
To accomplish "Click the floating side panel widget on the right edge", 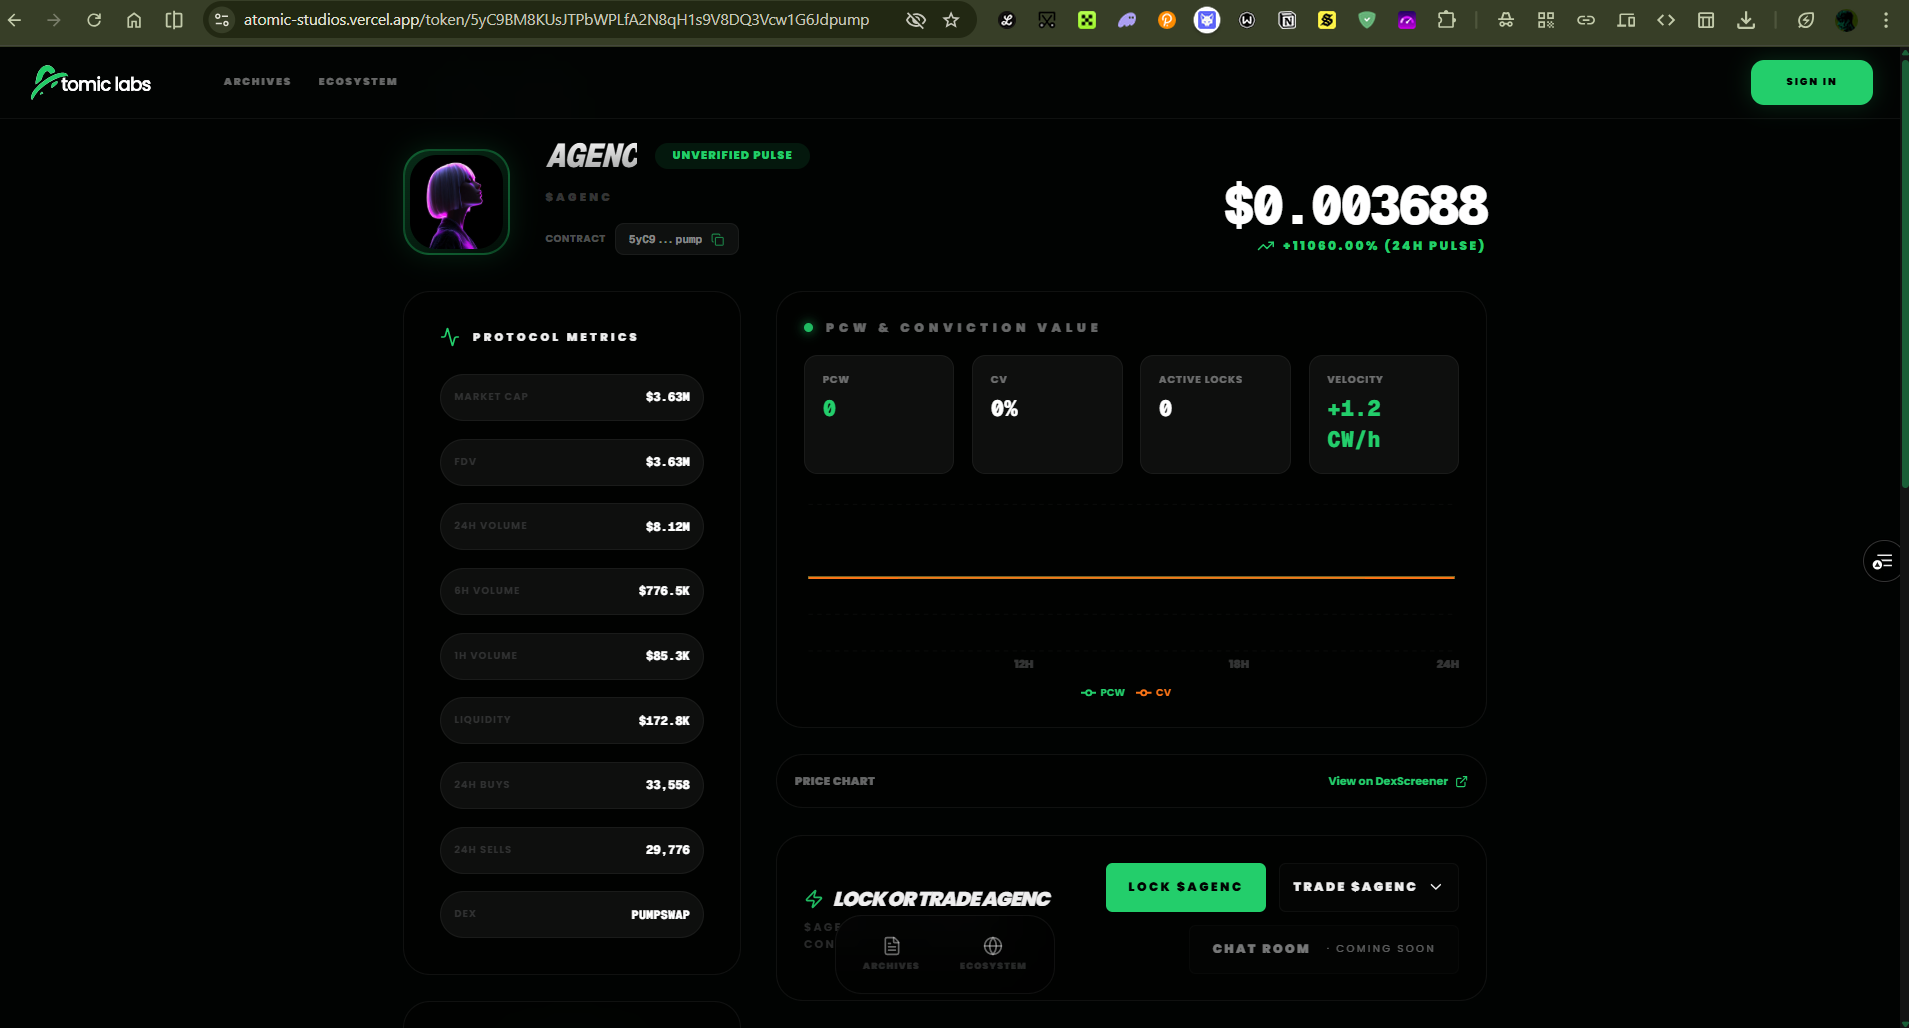I will [x=1883, y=562].
